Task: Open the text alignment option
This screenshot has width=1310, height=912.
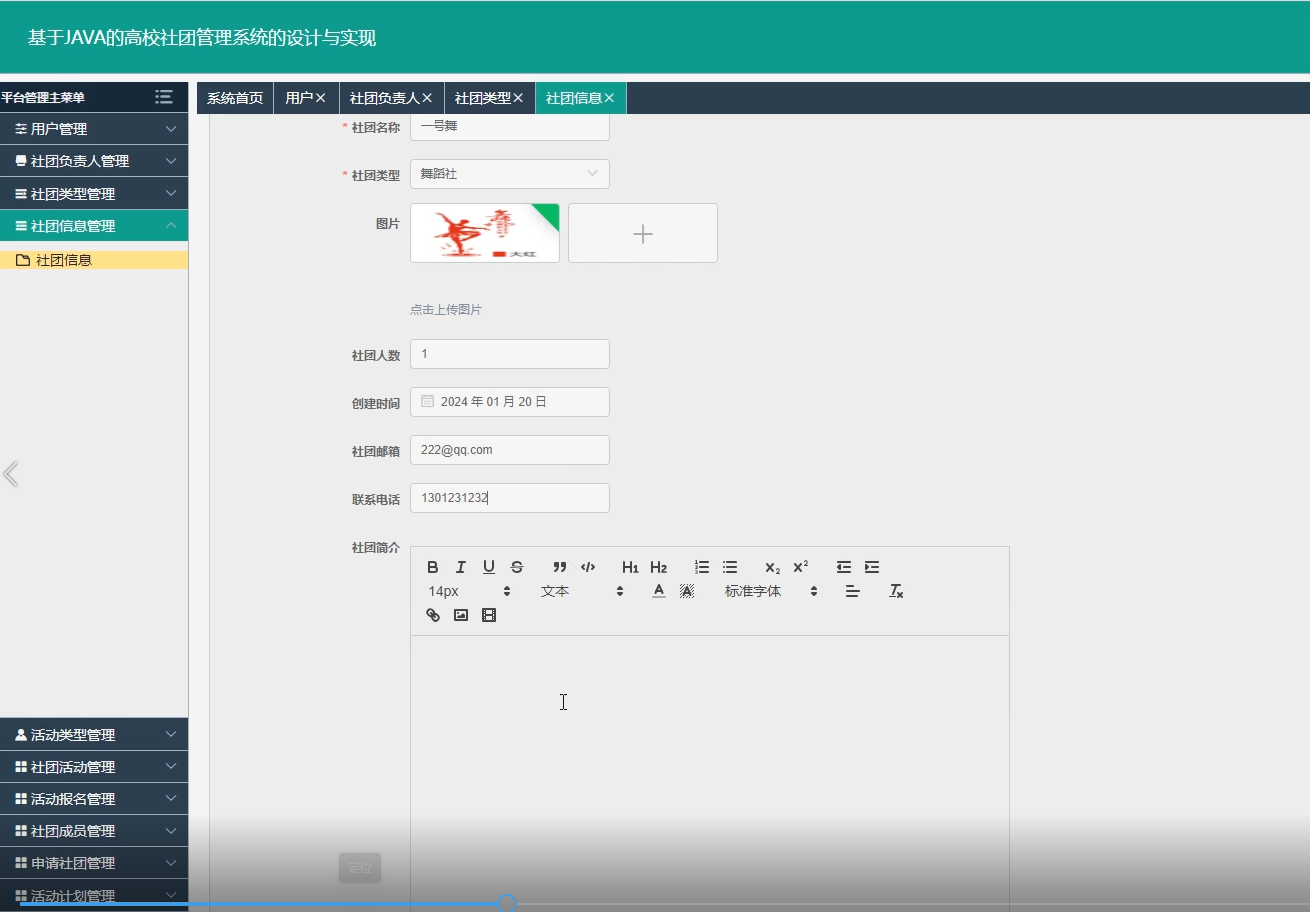Action: tap(853, 591)
